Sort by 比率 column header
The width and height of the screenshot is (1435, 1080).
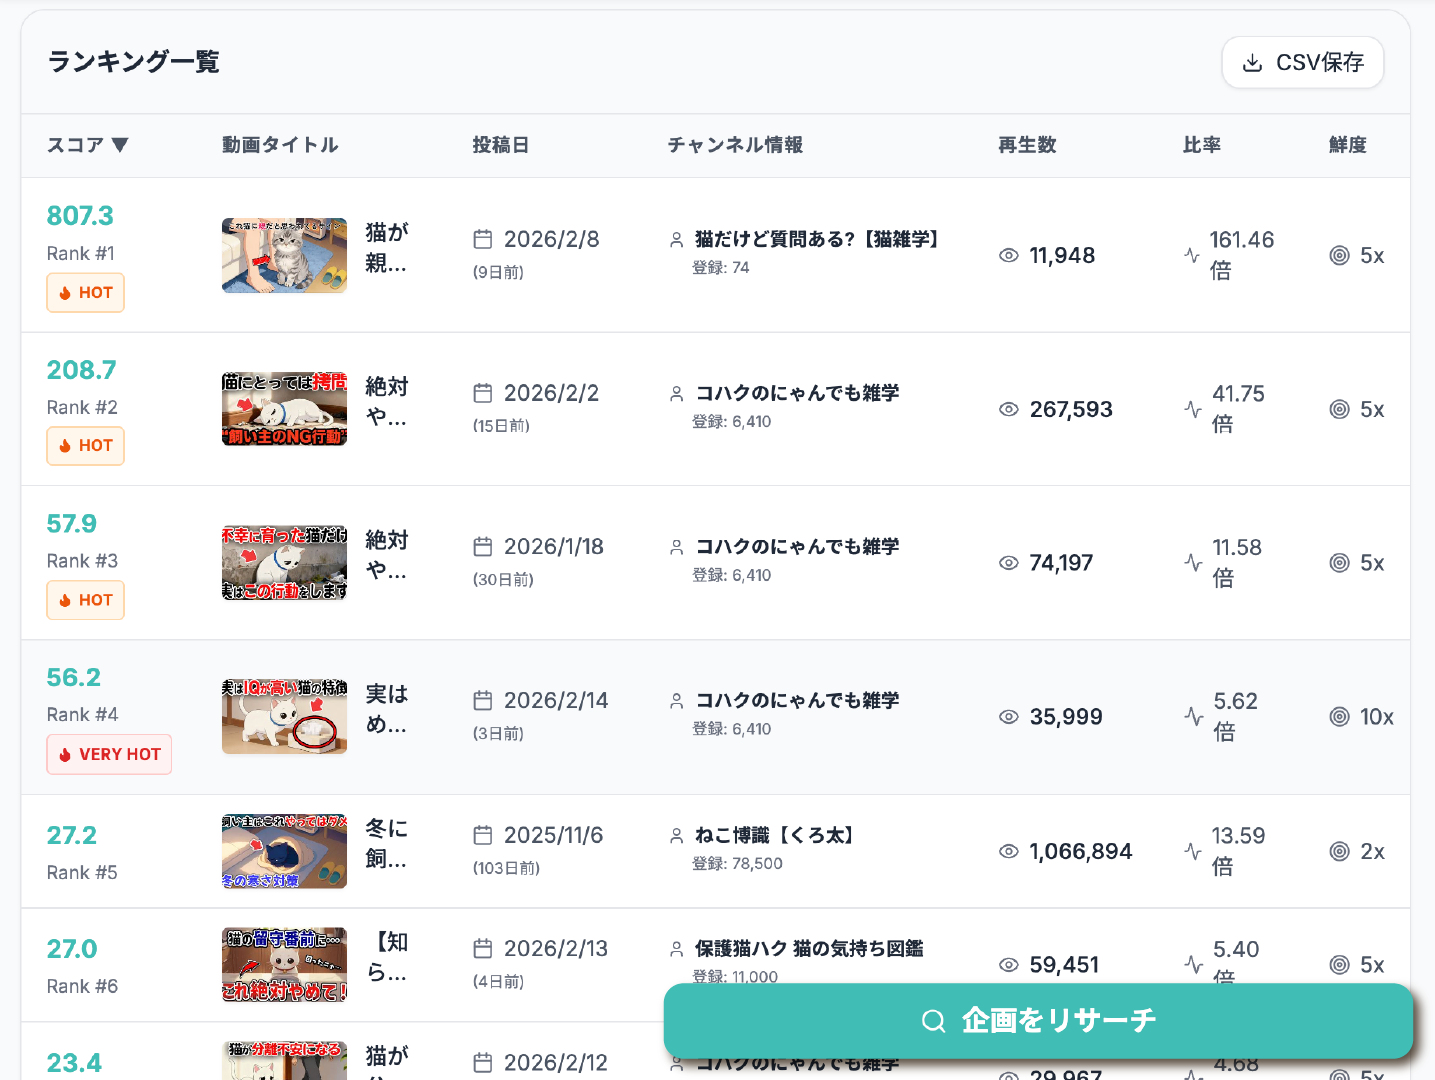tap(1201, 145)
